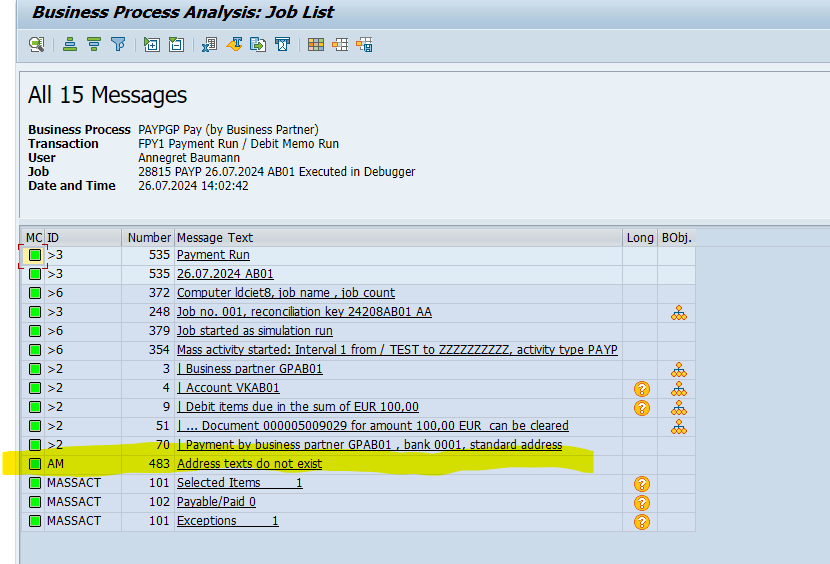Set a filter with the funnel icon
Image resolution: width=830 pixels, height=564 pixels.
[x=118, y=44]
